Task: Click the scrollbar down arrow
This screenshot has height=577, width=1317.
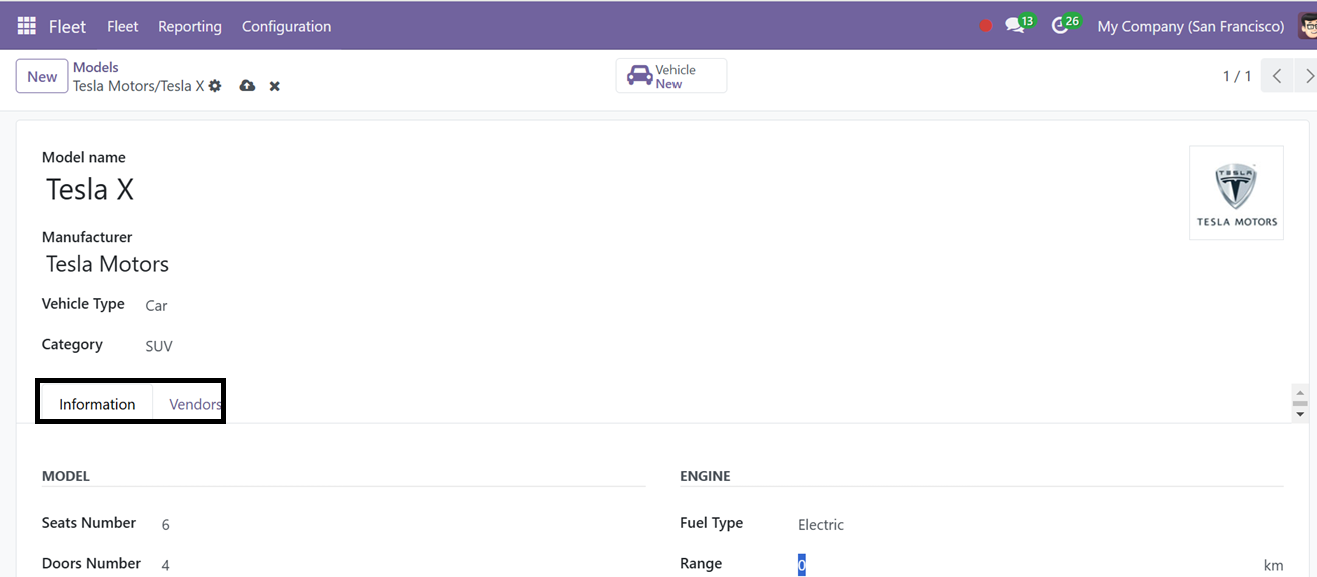Action: (x=1300, y=413)
